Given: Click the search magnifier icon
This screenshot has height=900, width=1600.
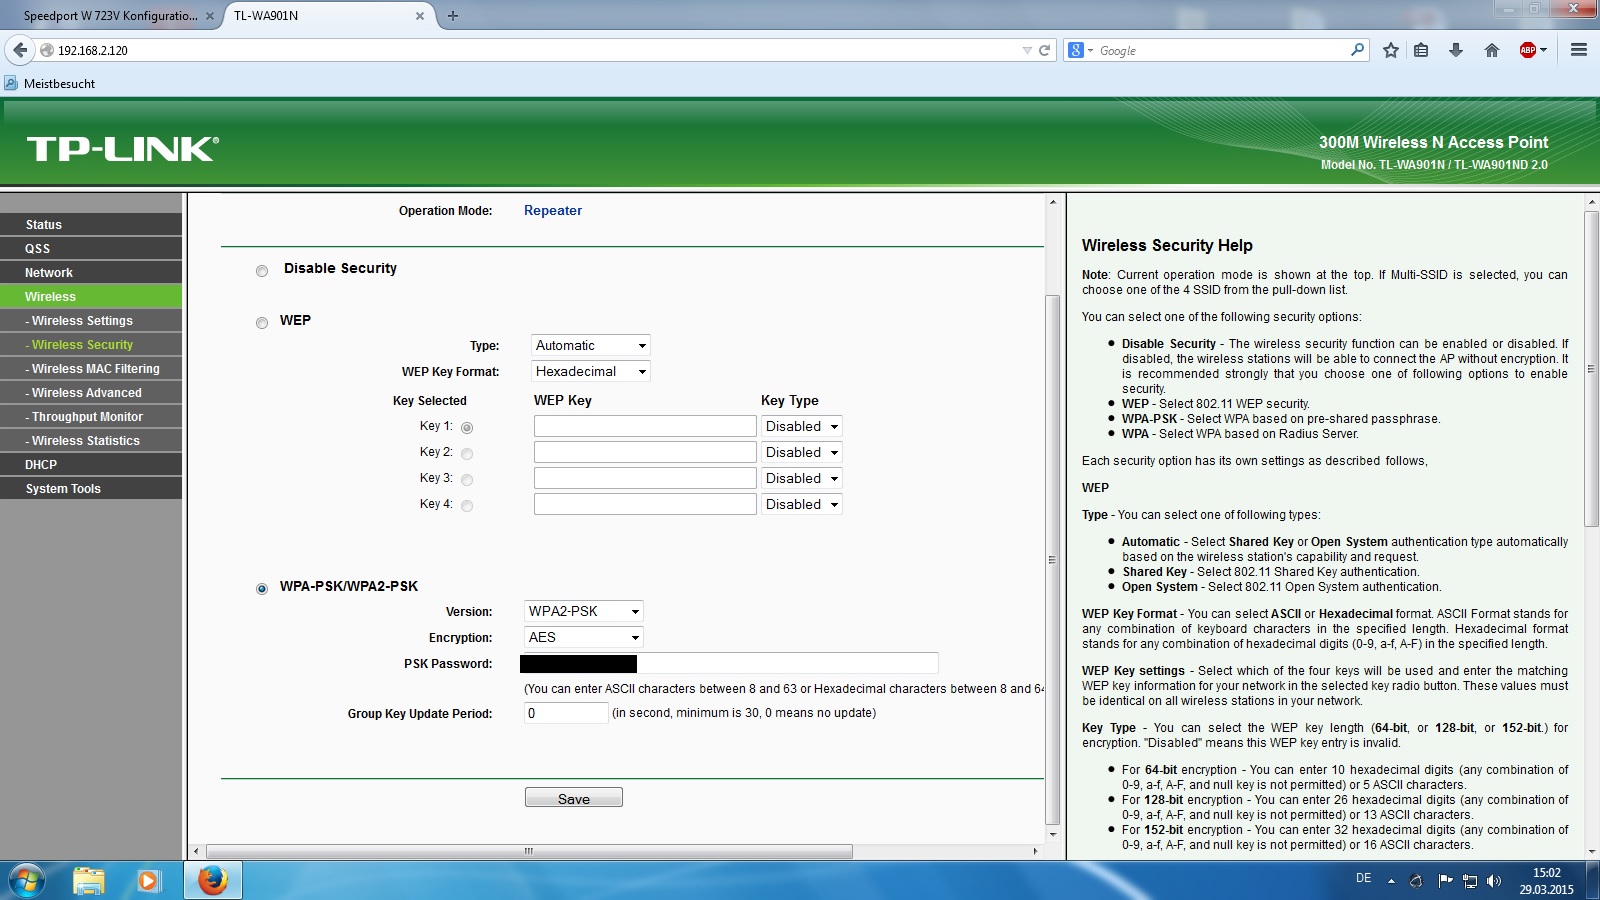Looking at the screenshot, I should (x=1357, y=50).
